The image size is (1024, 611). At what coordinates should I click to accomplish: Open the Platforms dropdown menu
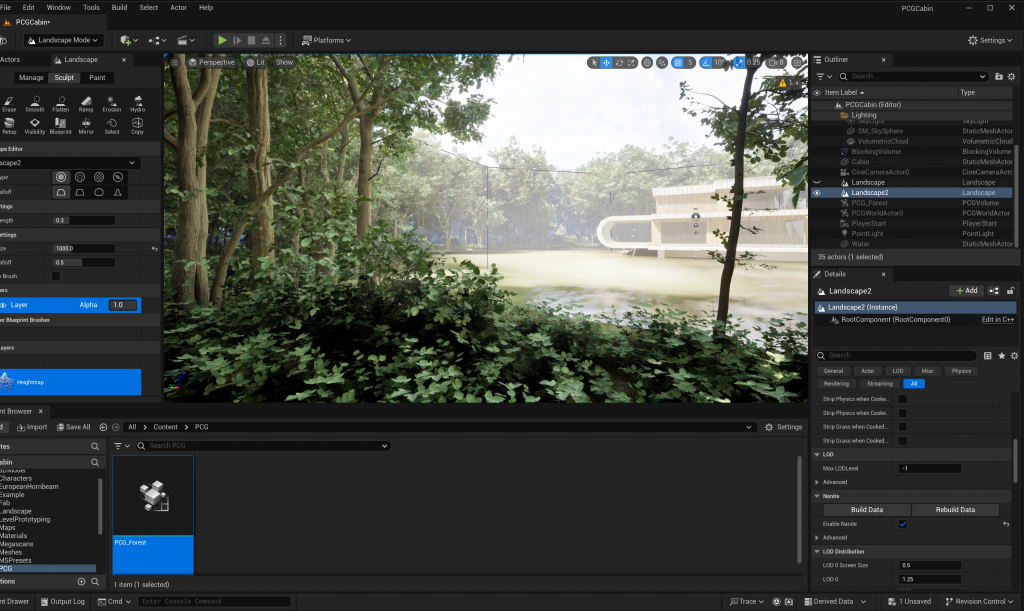pos(326,40)
